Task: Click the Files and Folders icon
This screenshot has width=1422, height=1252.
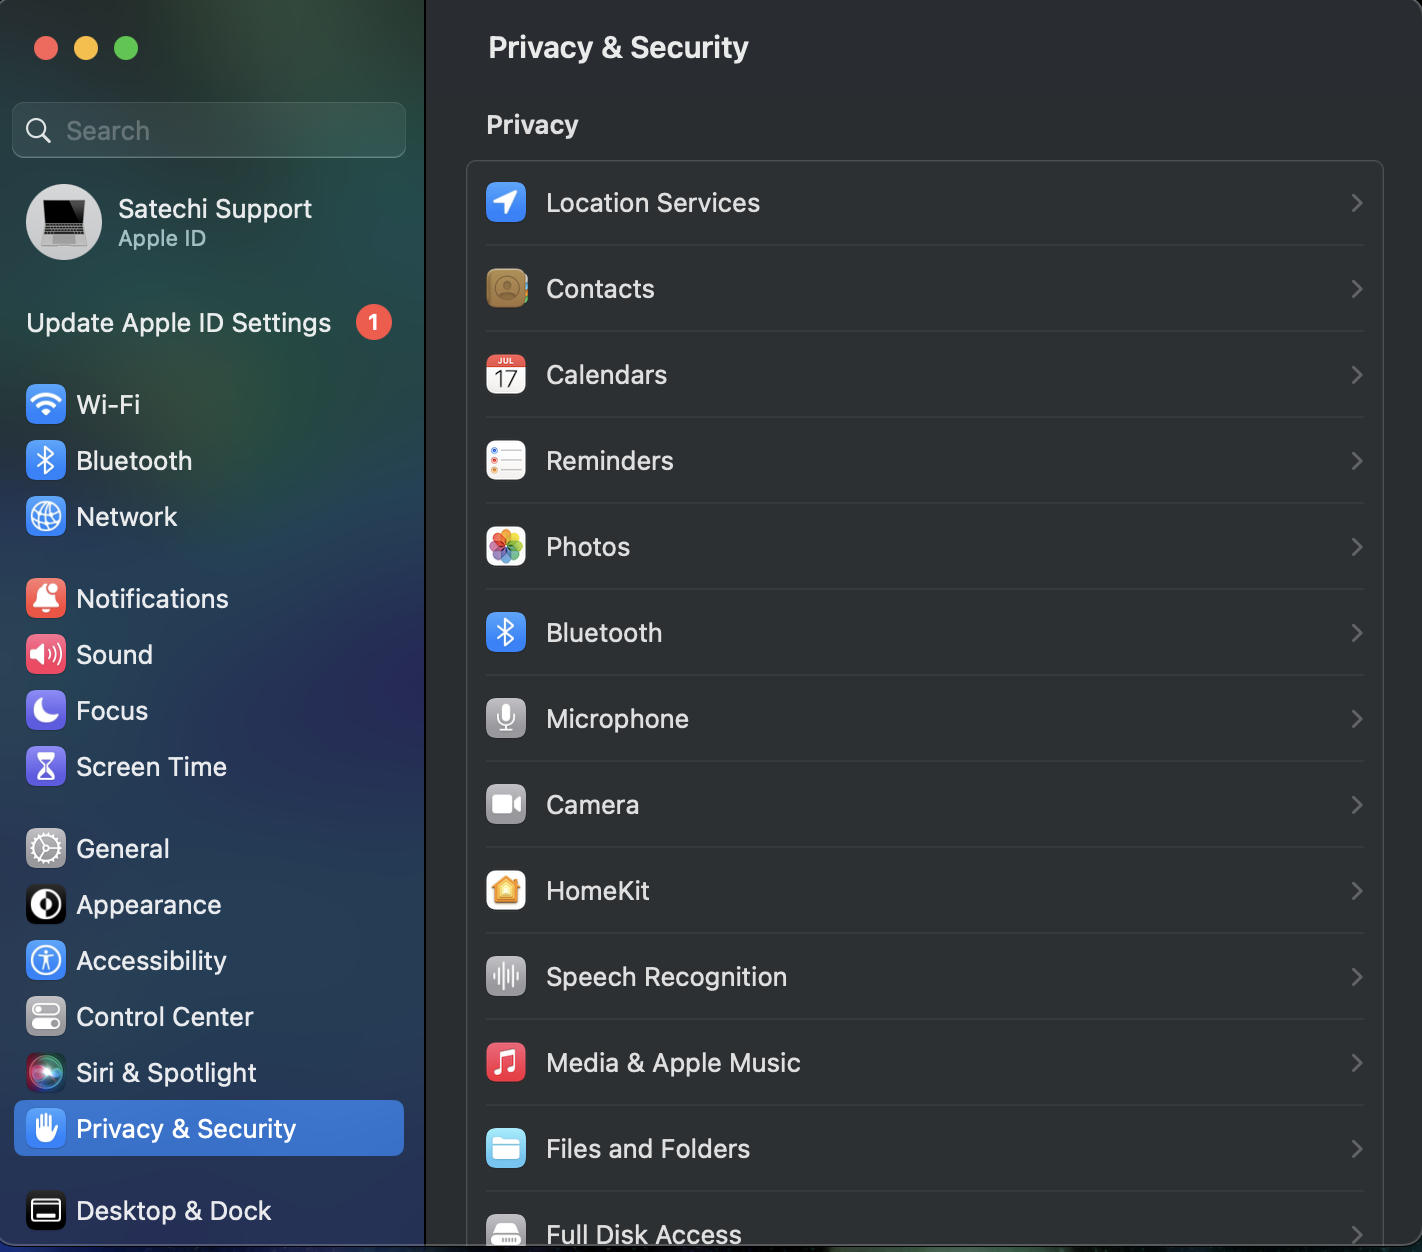Action: click(x=506, y=1149)
